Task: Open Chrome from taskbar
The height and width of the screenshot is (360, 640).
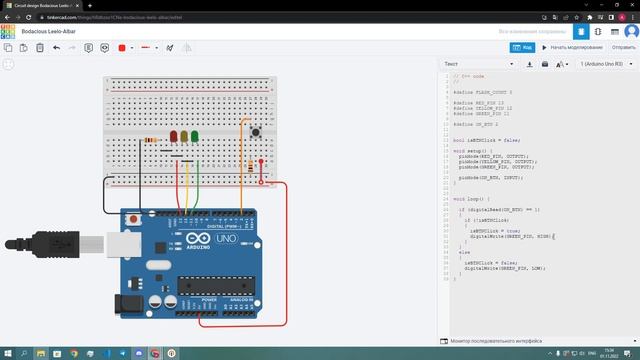Action: 73,353
